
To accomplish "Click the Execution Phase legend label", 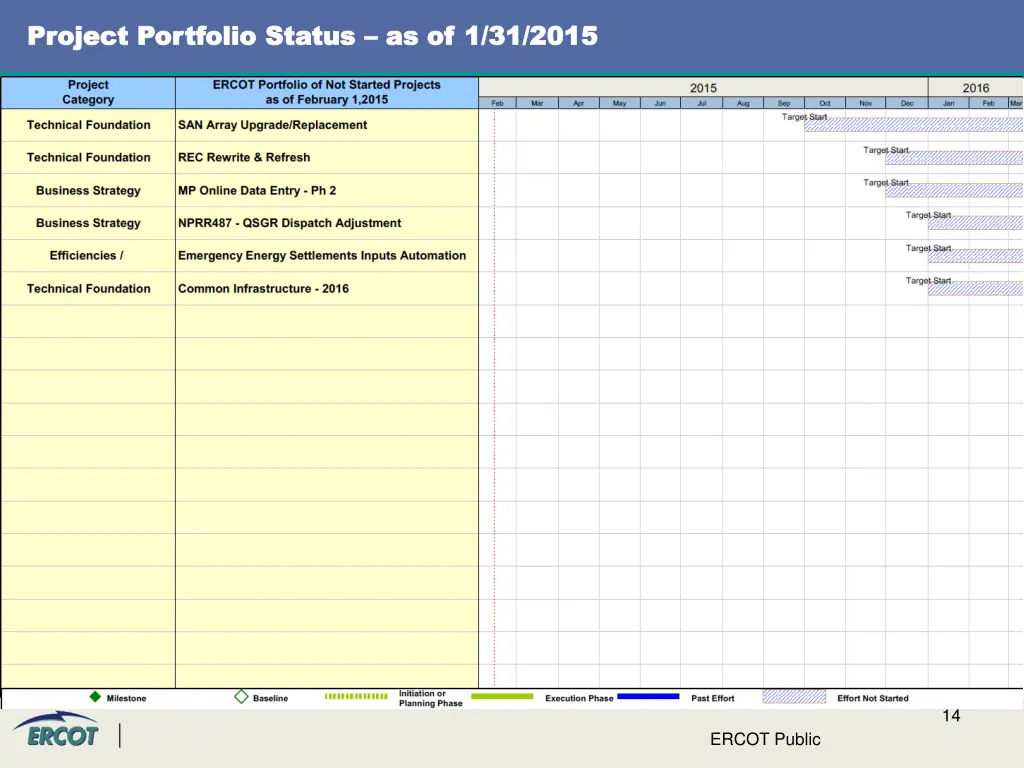I will pos(579,698).
